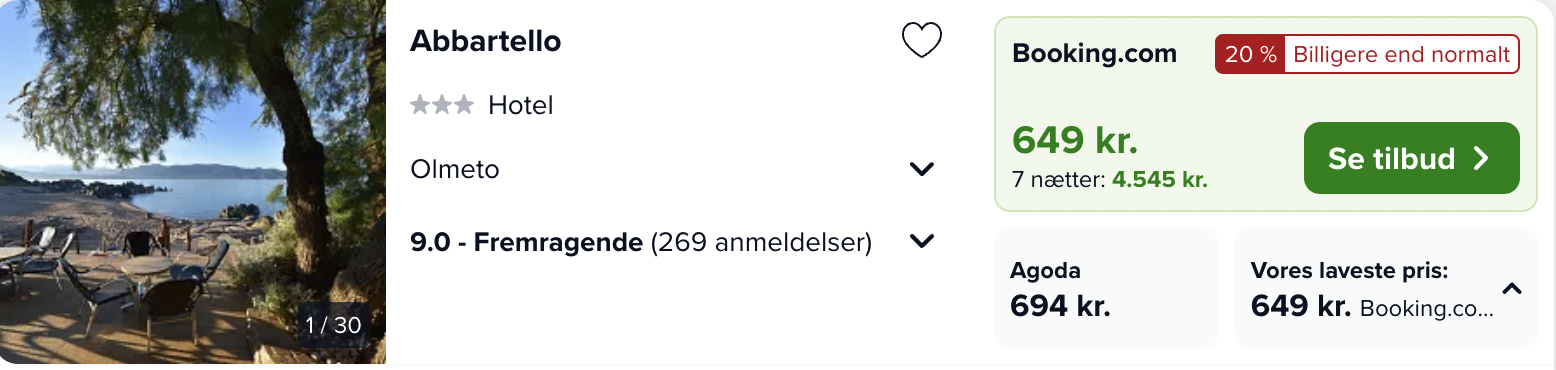Viewport: 1556px width, 370px height.
Task: Click the right arrow on Se tilbud
Action: (1481, 158)
